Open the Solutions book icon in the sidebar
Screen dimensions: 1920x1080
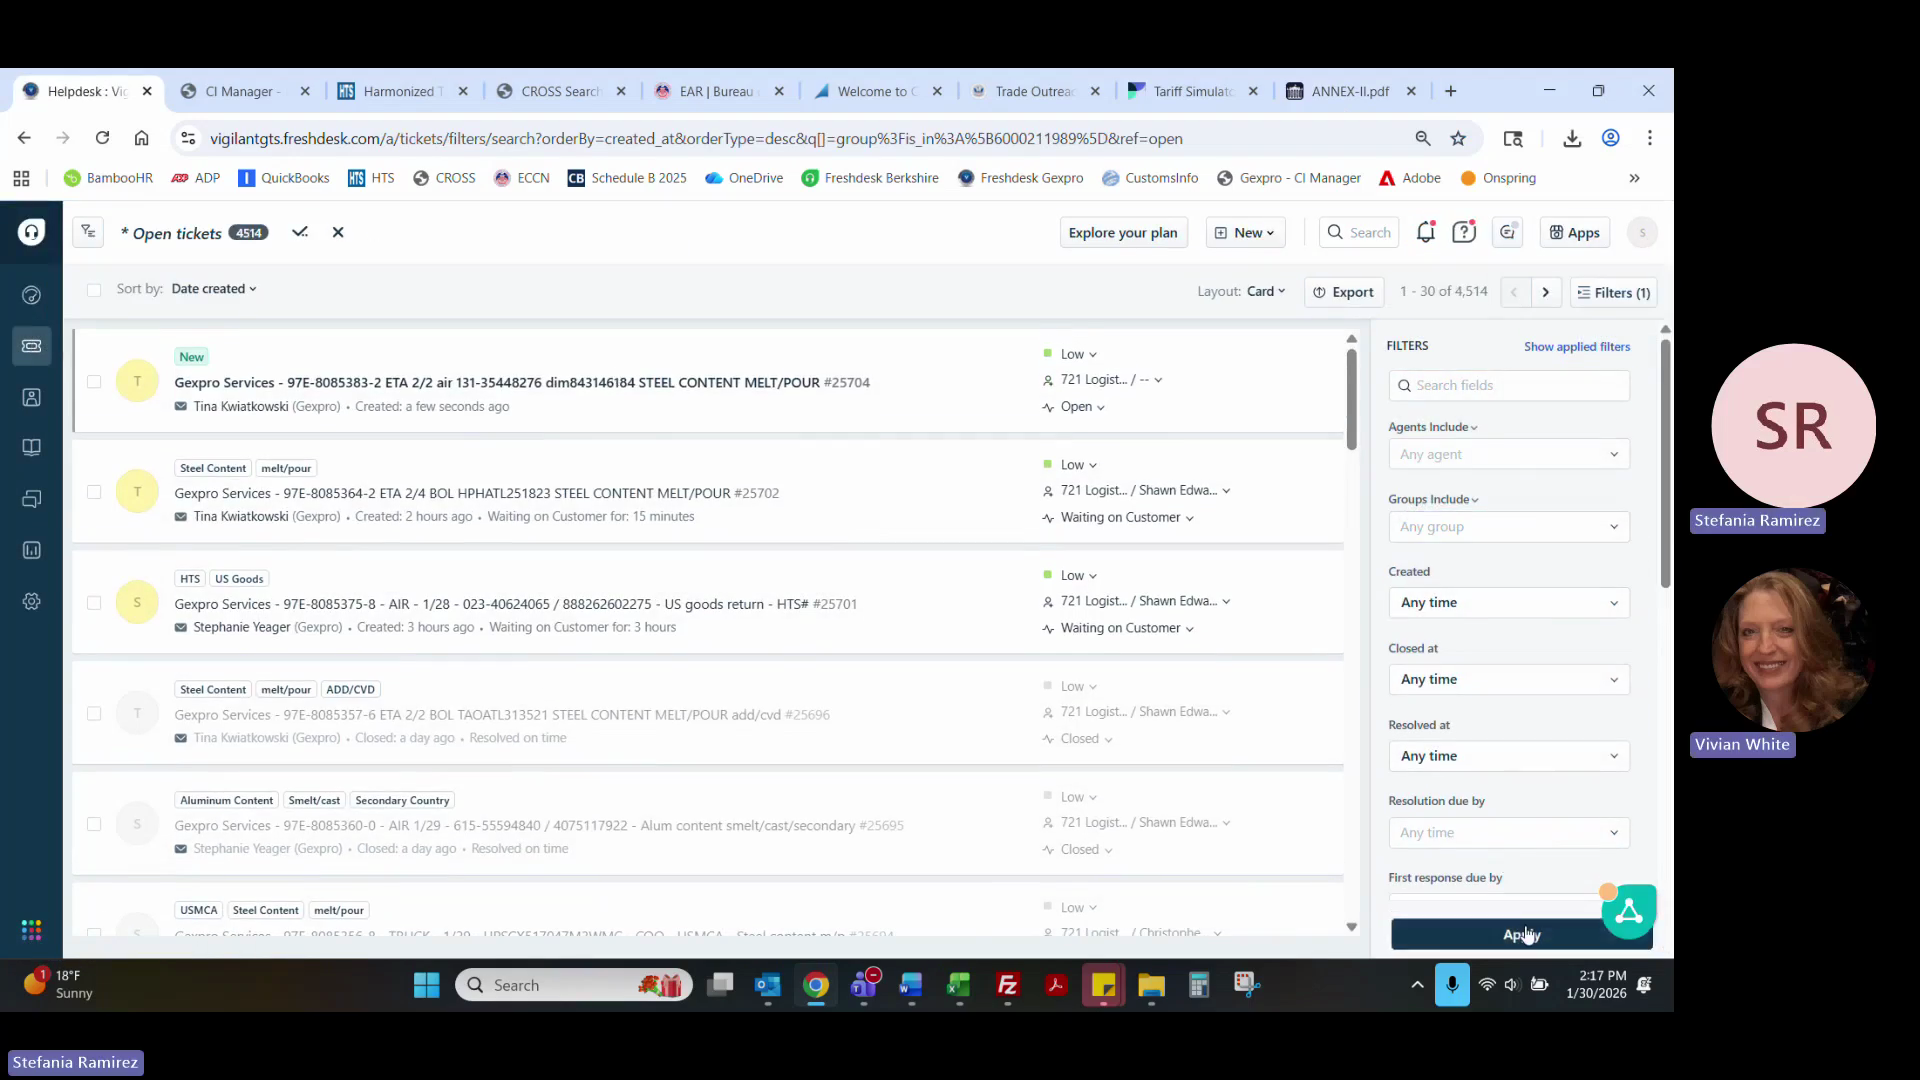click(x=31, y=447)
